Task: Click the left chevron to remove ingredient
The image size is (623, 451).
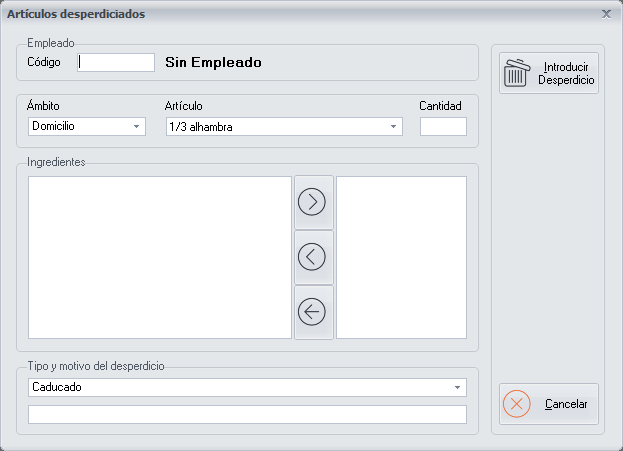Action: 313,257
